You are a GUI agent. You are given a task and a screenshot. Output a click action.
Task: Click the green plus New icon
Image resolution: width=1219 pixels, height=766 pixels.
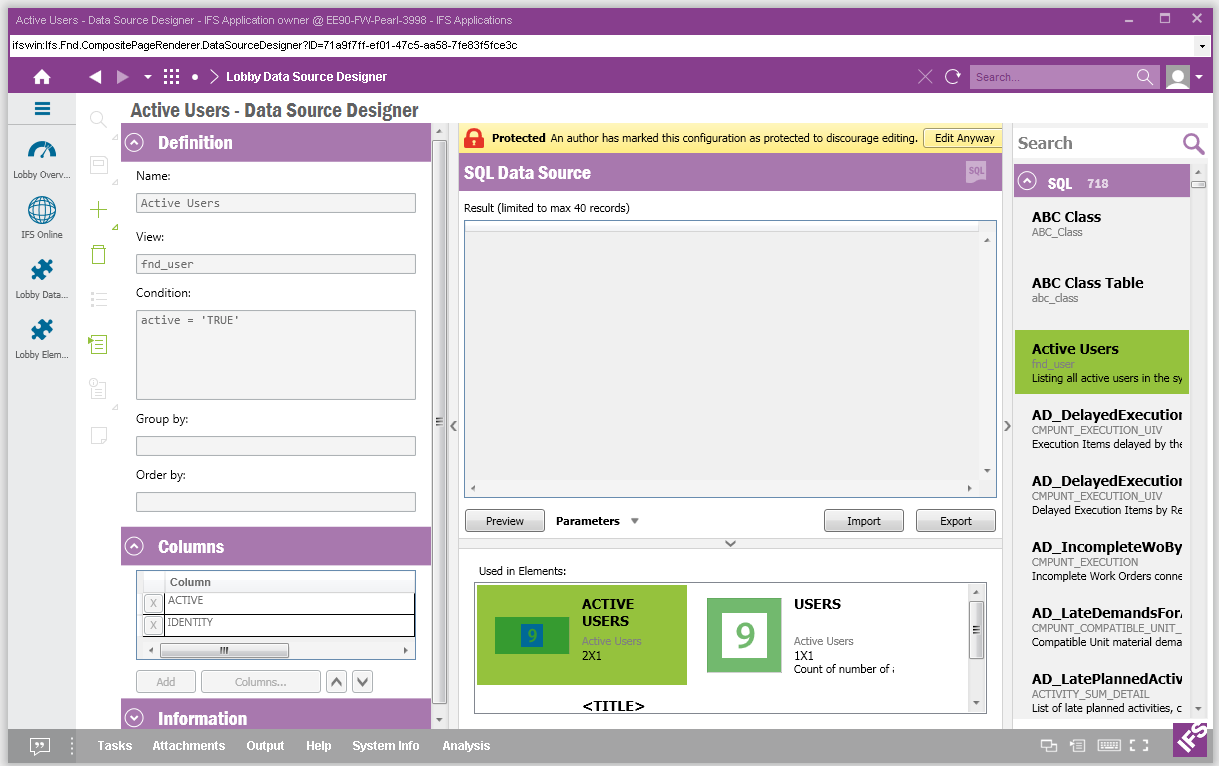(x=98, y=209)
